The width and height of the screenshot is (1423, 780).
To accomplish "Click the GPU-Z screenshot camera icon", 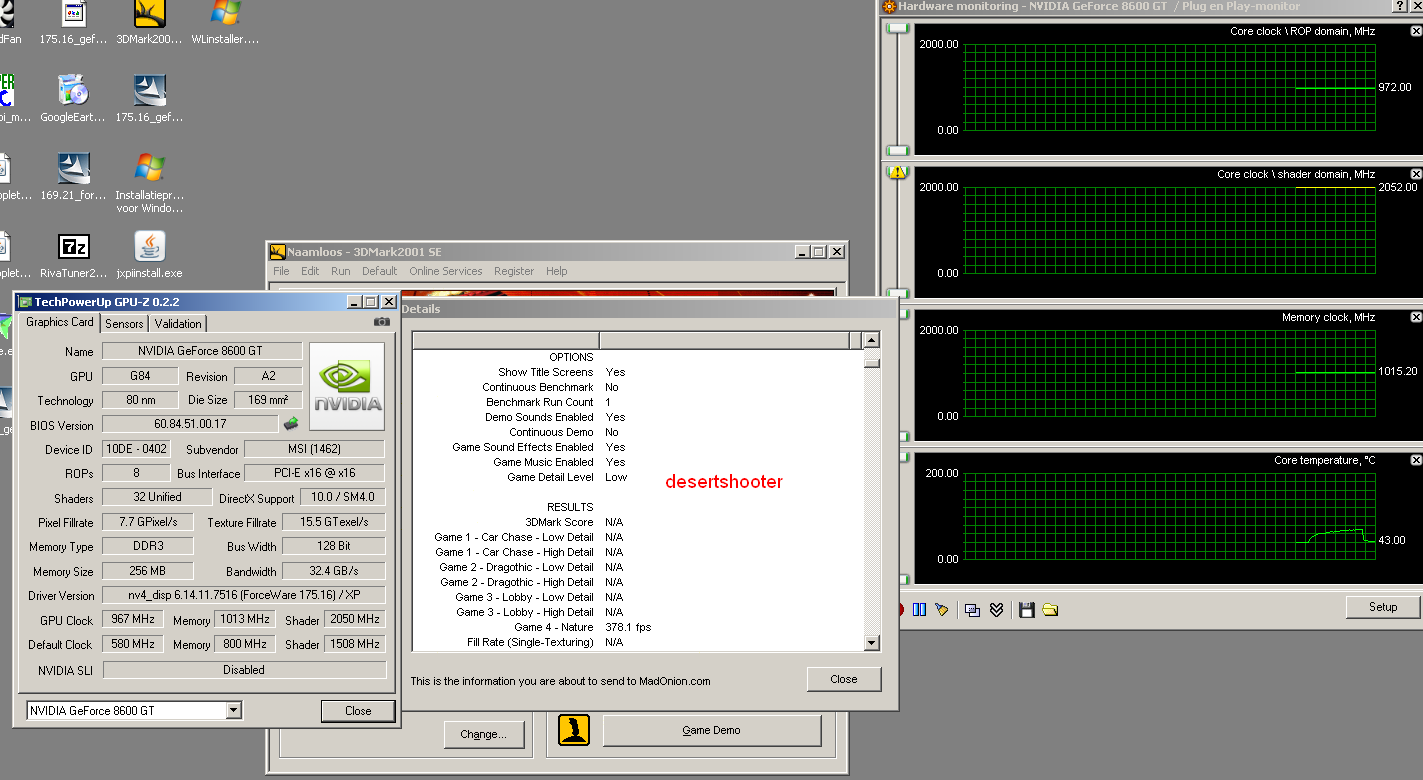I will pyautogui.click(x=381, y=322).
